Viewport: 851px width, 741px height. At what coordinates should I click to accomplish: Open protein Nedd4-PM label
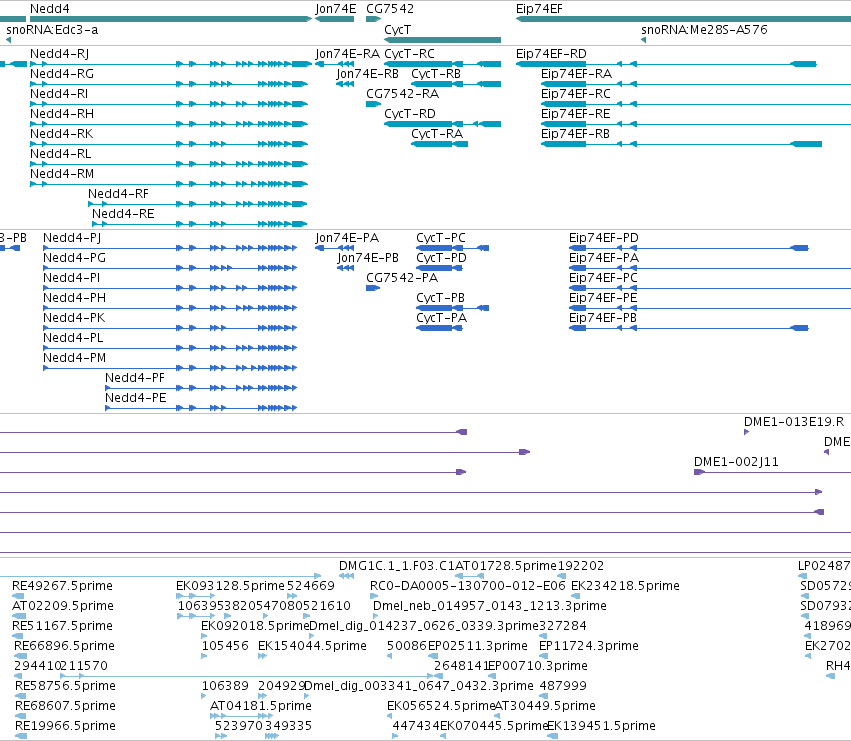(x=74, y=358)
